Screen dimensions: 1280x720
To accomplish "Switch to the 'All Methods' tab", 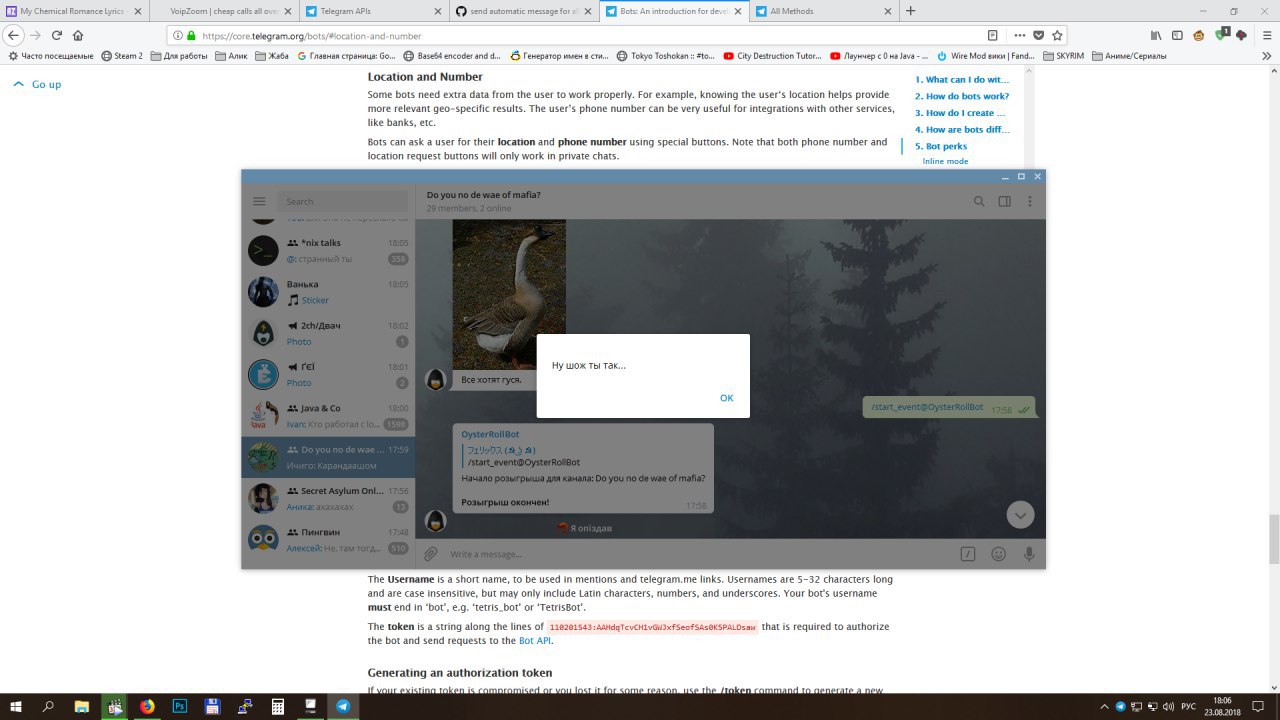I will (x=824, y=11).
